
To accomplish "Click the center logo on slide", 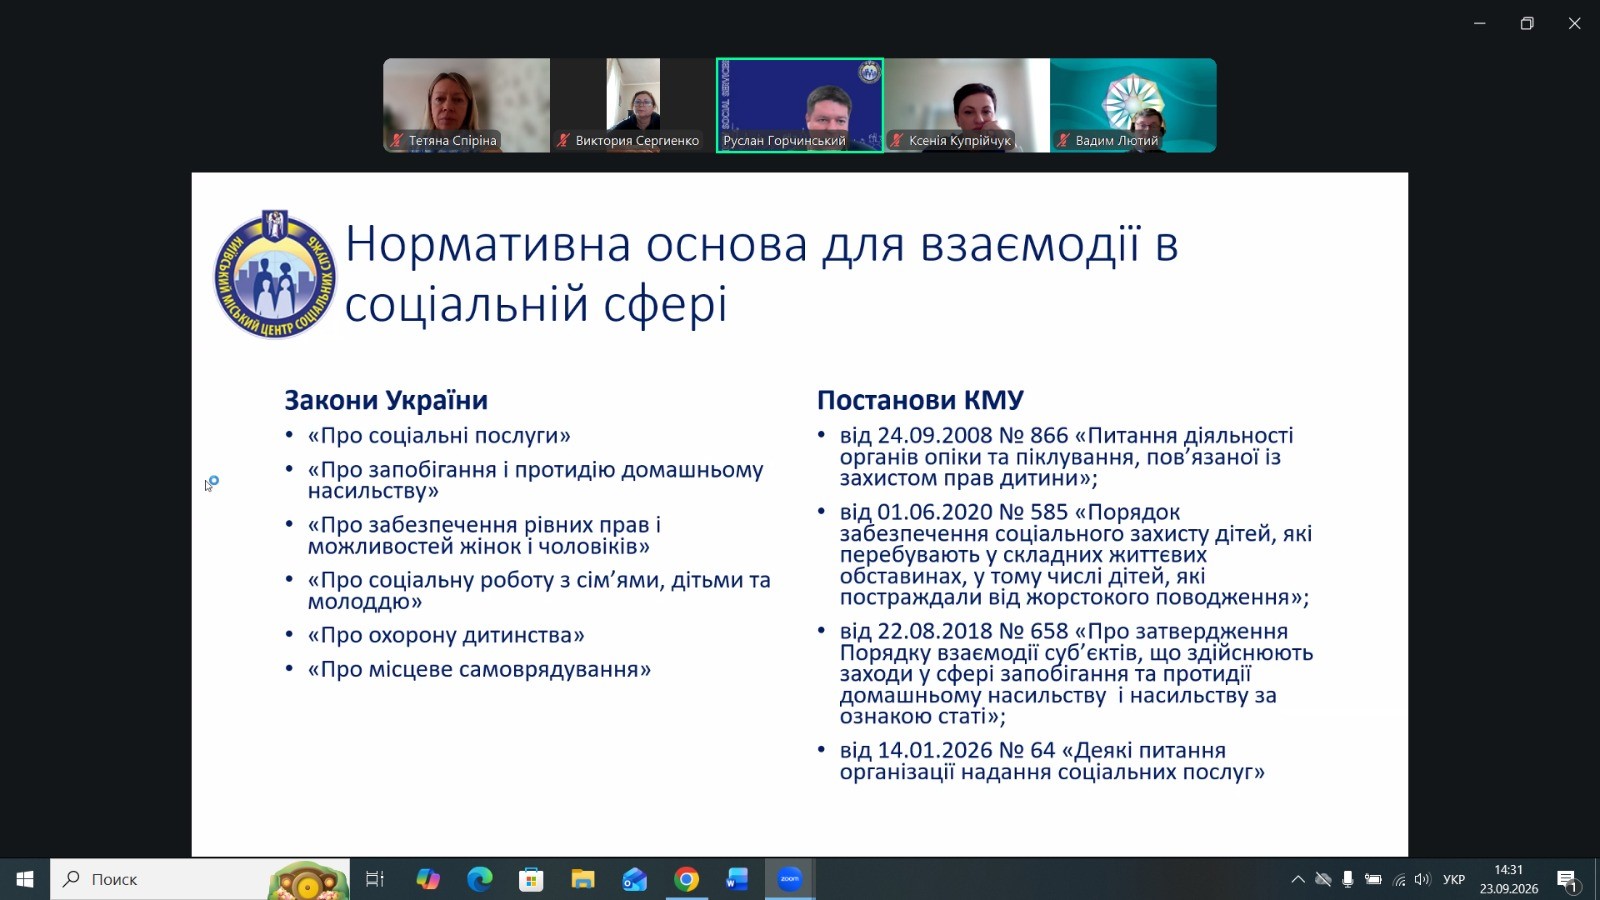I will click(x=275, y=274).
